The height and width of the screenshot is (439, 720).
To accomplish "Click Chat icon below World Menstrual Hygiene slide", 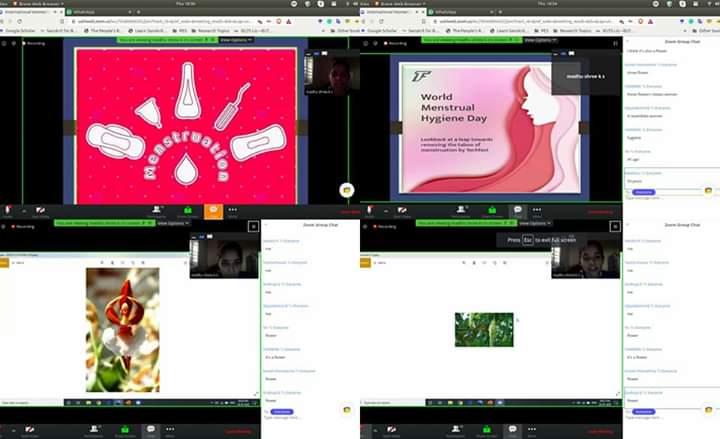I will tap(517, 211).
